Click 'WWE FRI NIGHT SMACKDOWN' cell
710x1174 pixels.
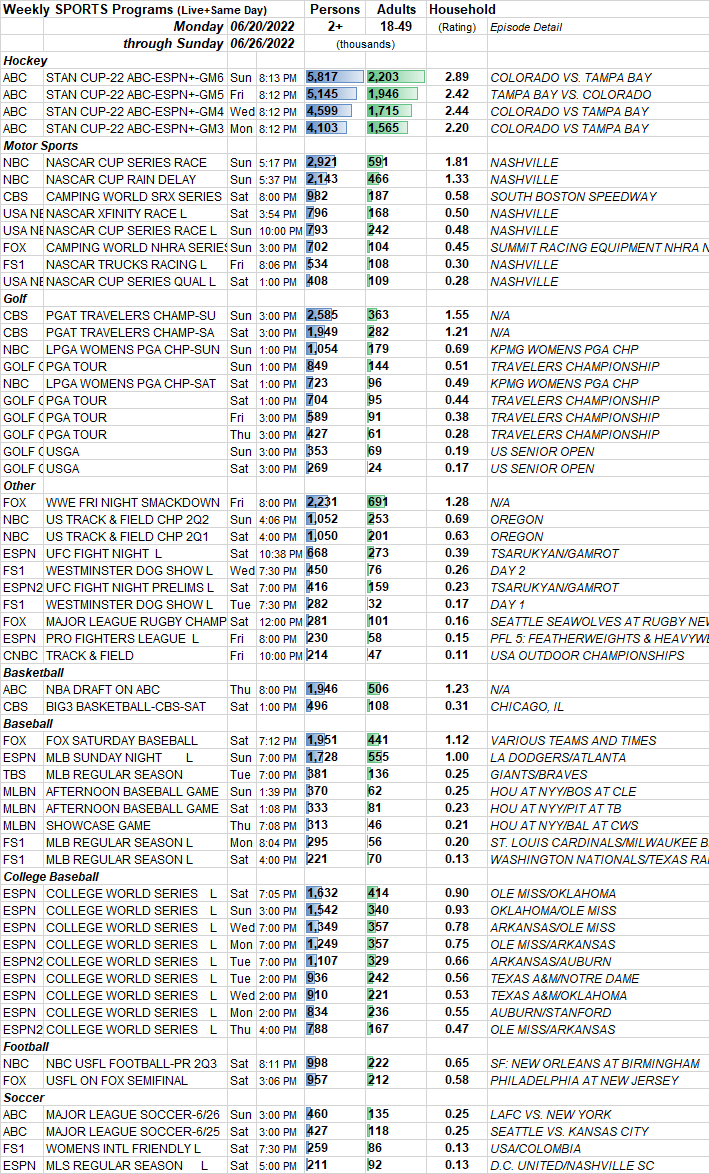pos(133,502)
